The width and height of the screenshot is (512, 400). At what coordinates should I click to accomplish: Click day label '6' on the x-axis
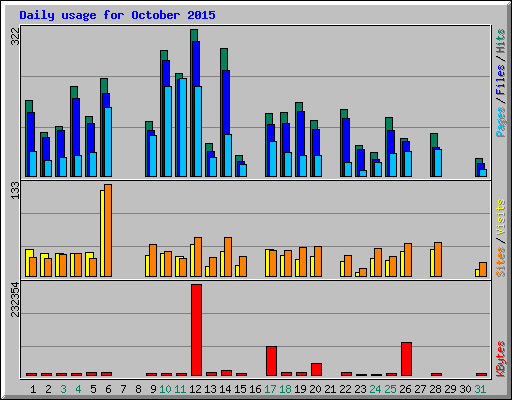(108, 389)
